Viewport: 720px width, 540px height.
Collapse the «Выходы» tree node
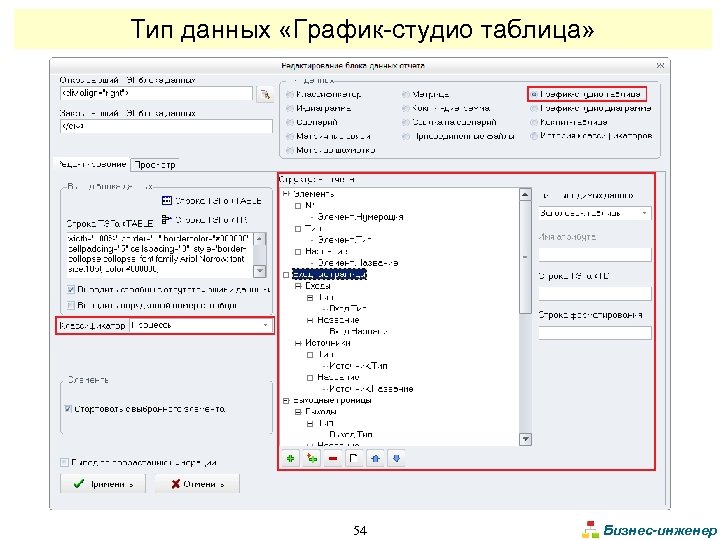pos(298,412)
